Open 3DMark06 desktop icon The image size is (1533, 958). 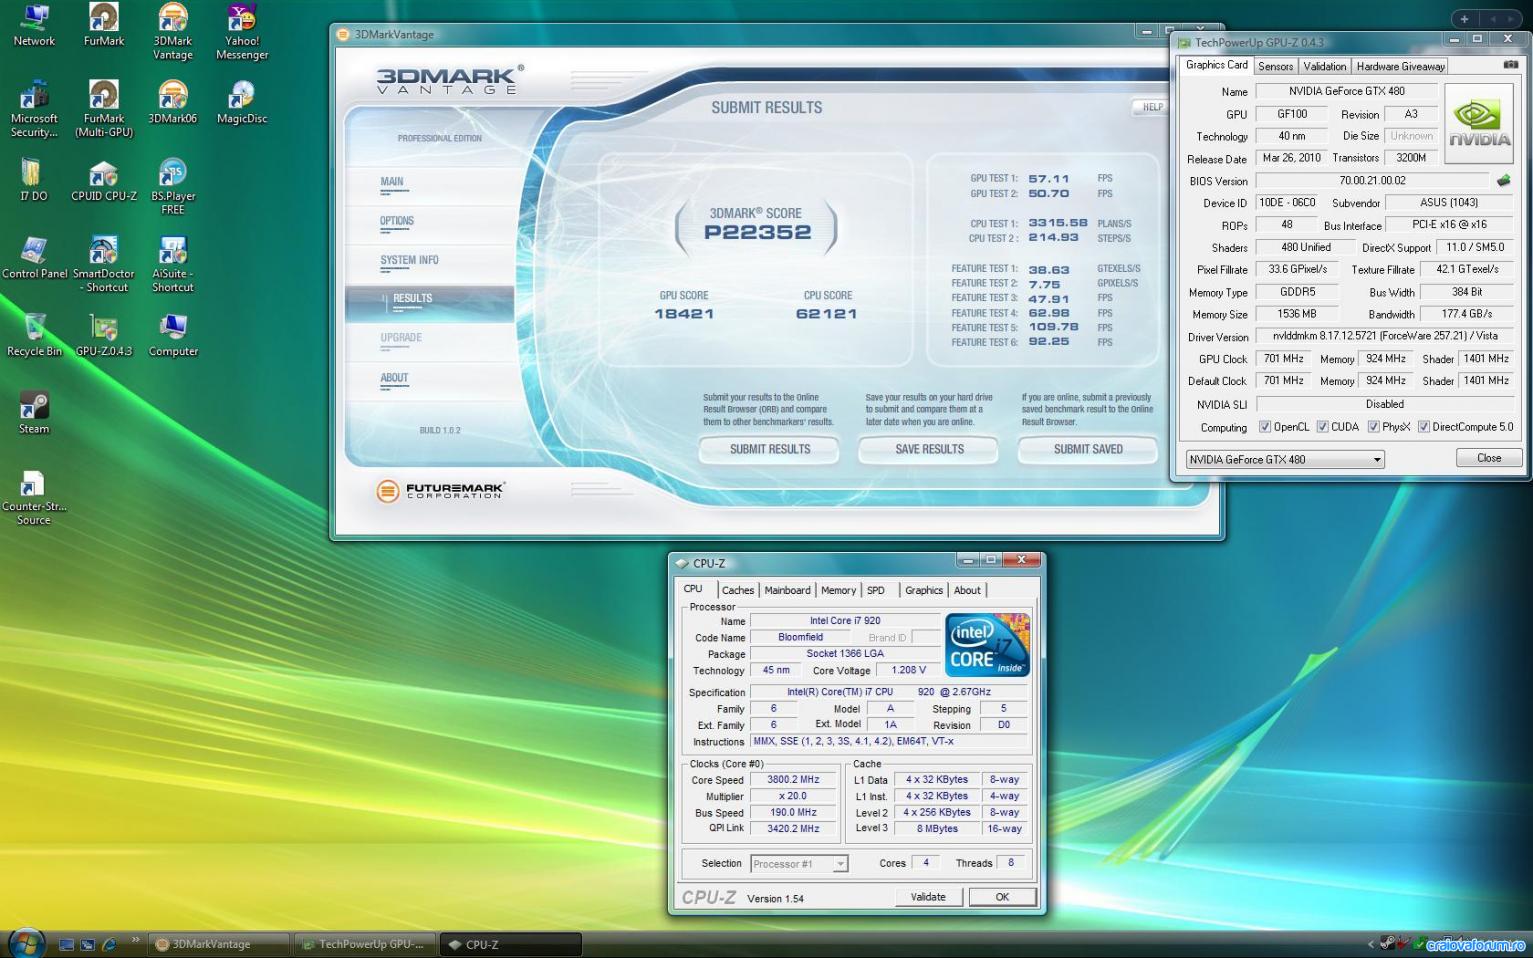pos(173,102)
